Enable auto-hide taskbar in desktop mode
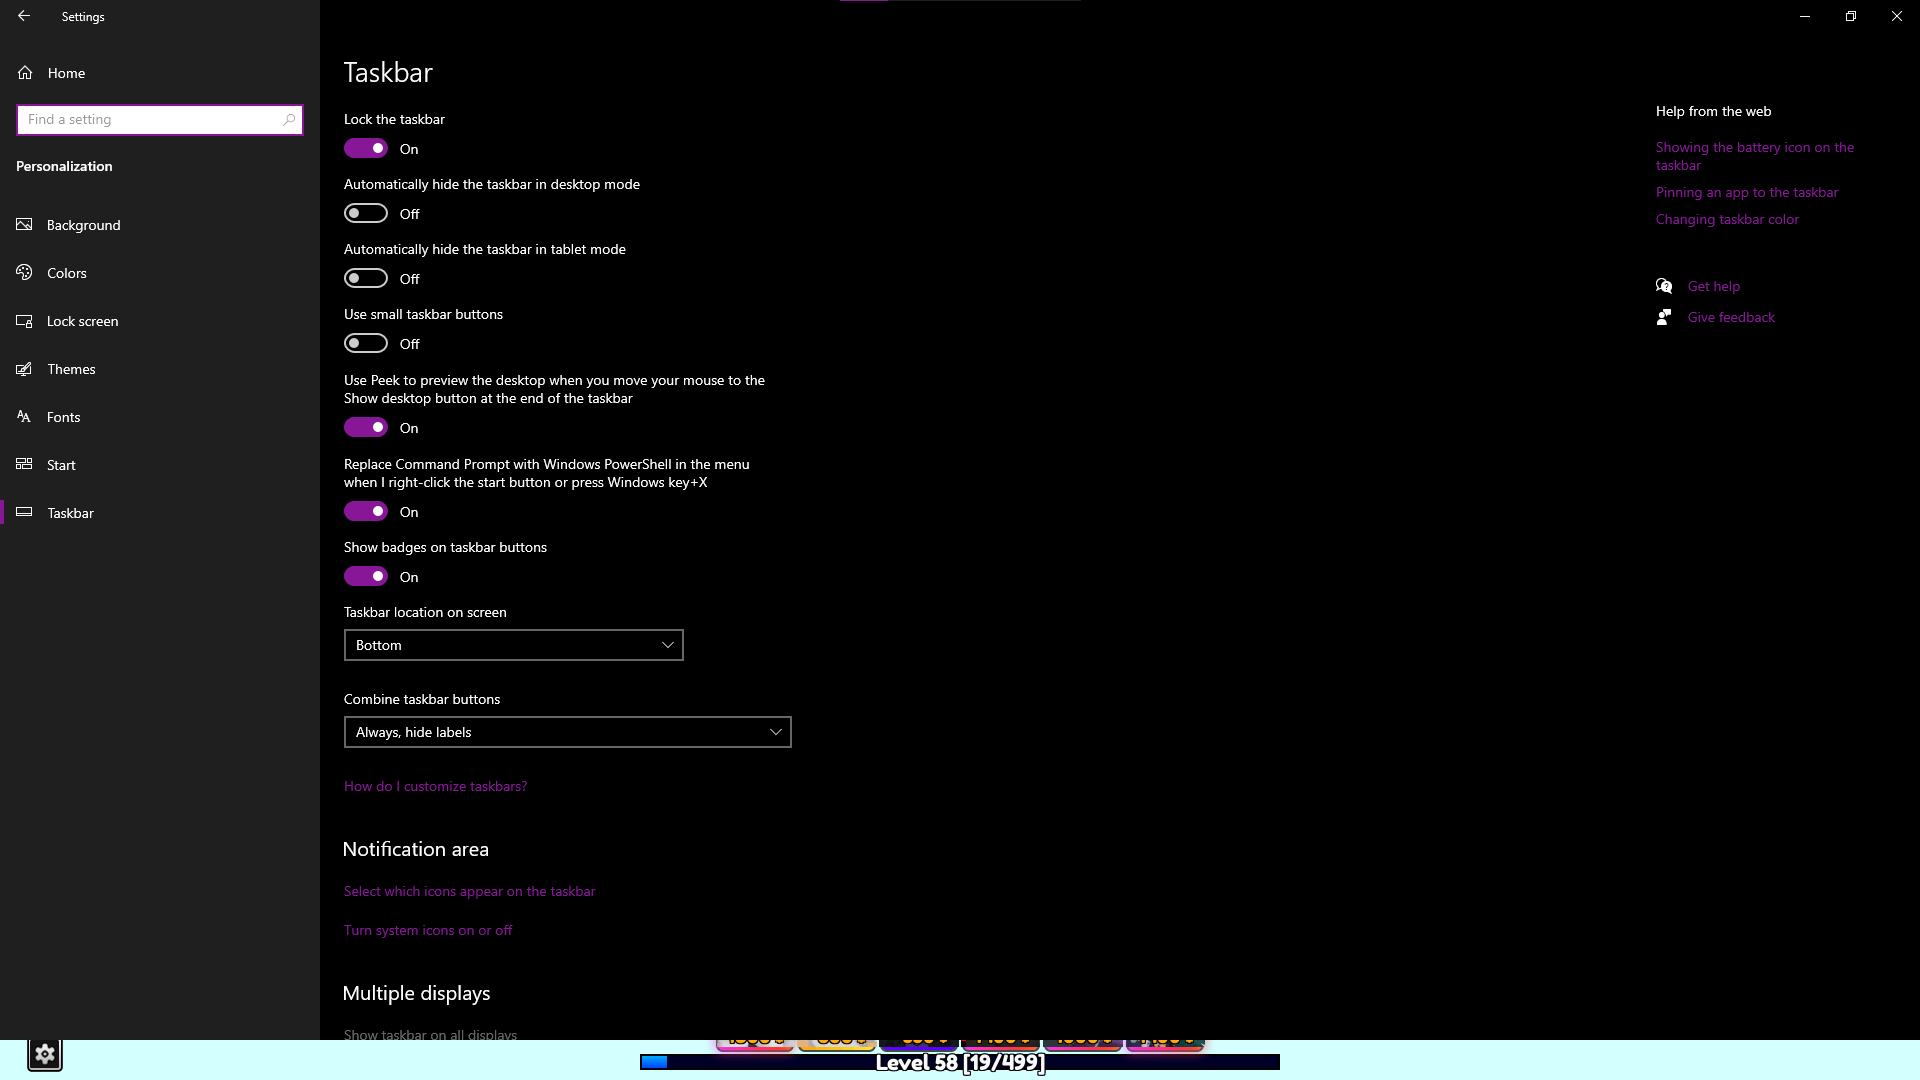Viewport: 1920px width, 1080px height. click(366, 213)
